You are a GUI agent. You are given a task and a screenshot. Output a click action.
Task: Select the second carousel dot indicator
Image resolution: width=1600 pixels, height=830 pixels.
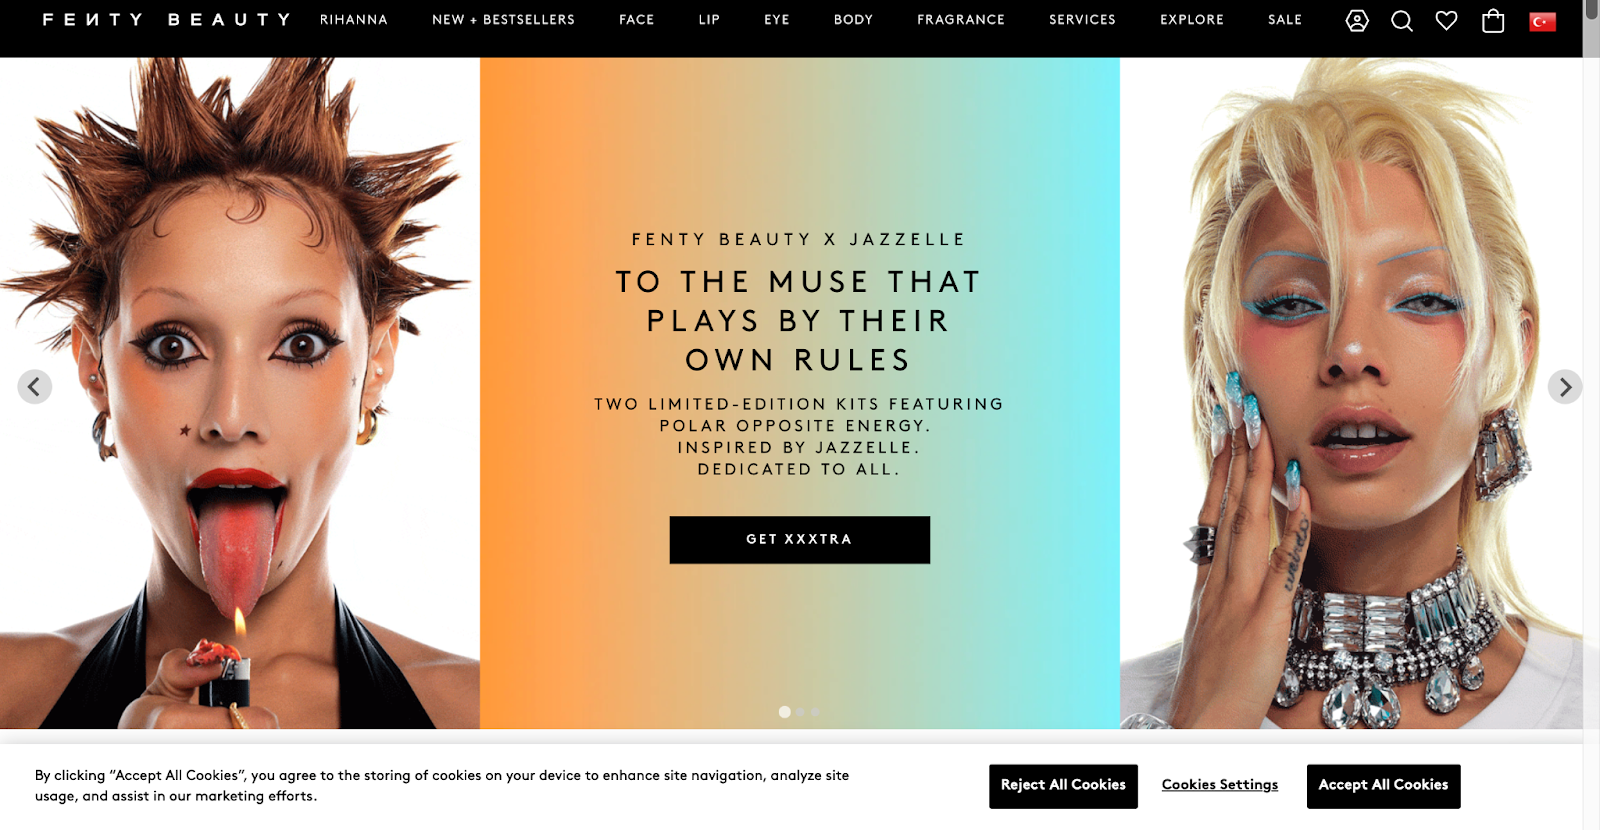coord(801,712)
